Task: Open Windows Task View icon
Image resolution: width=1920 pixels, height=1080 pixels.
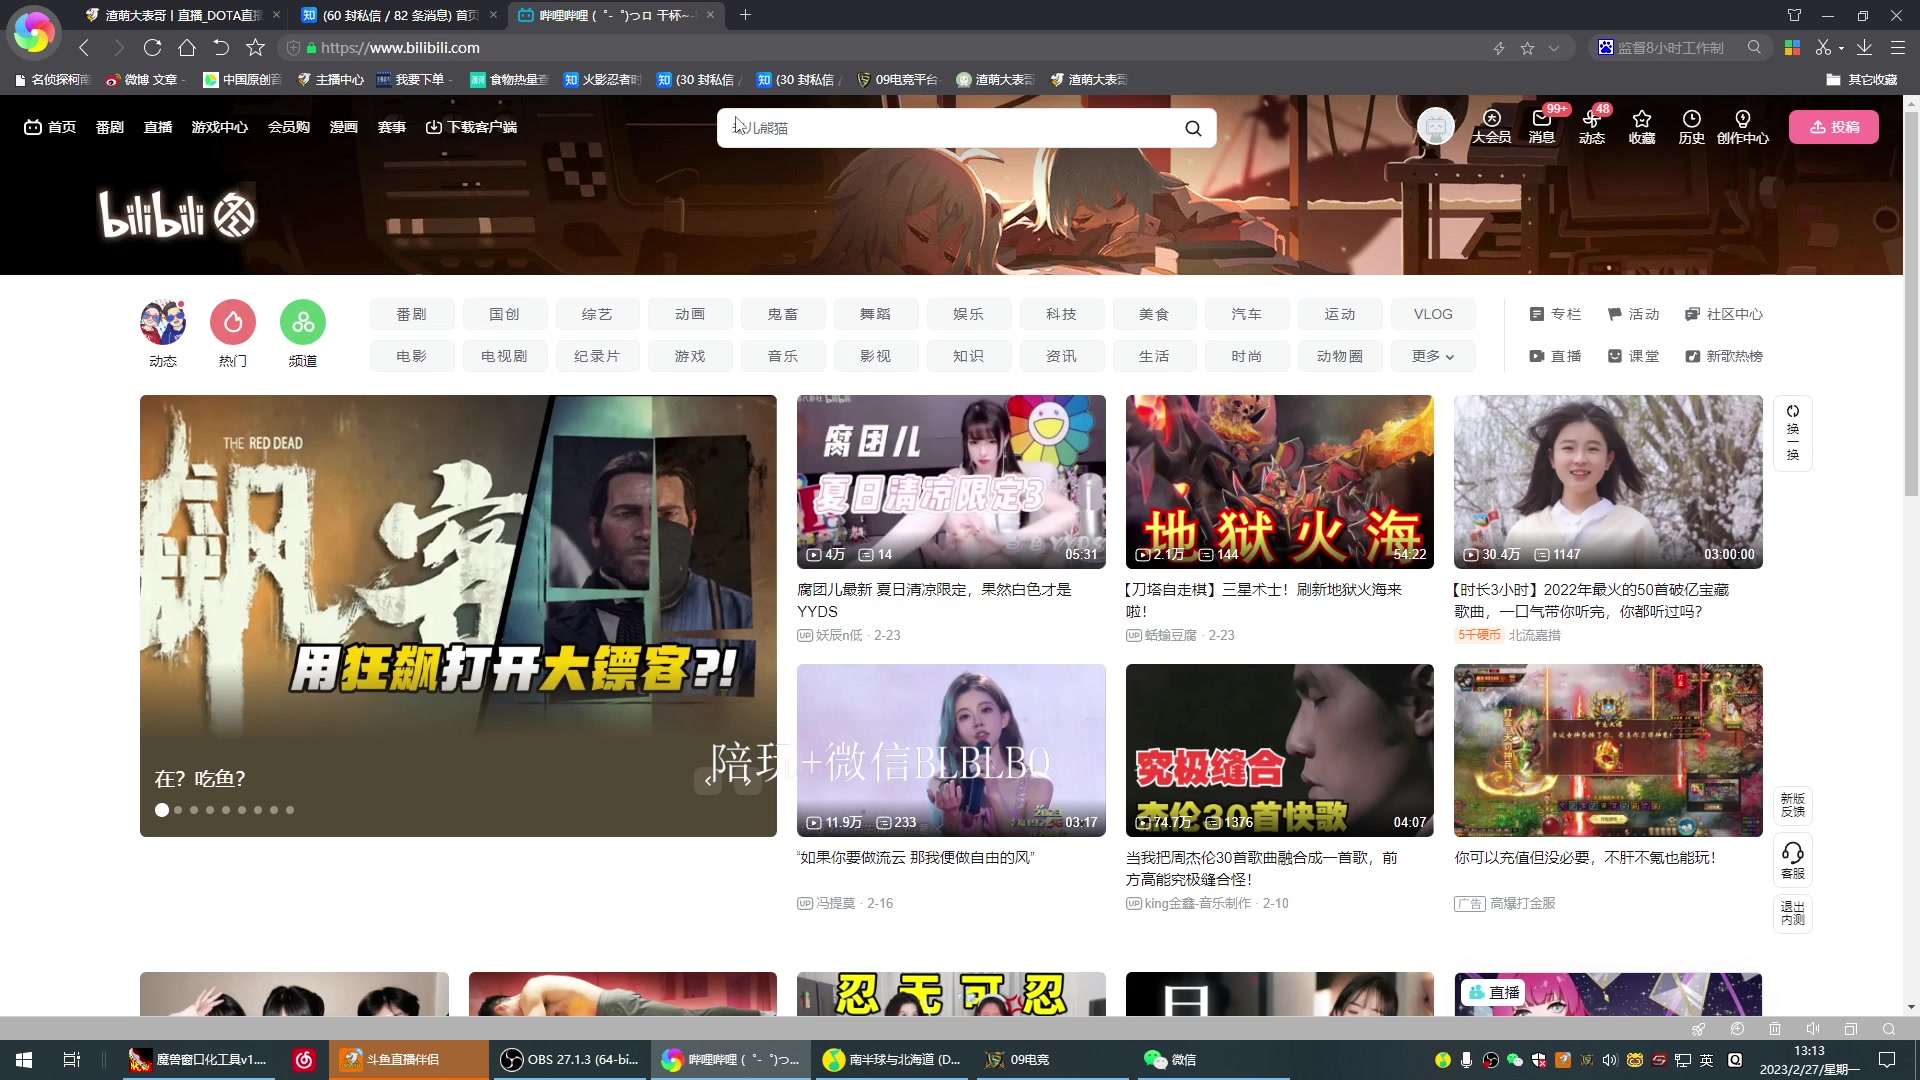Action: tap(71, 1059)
